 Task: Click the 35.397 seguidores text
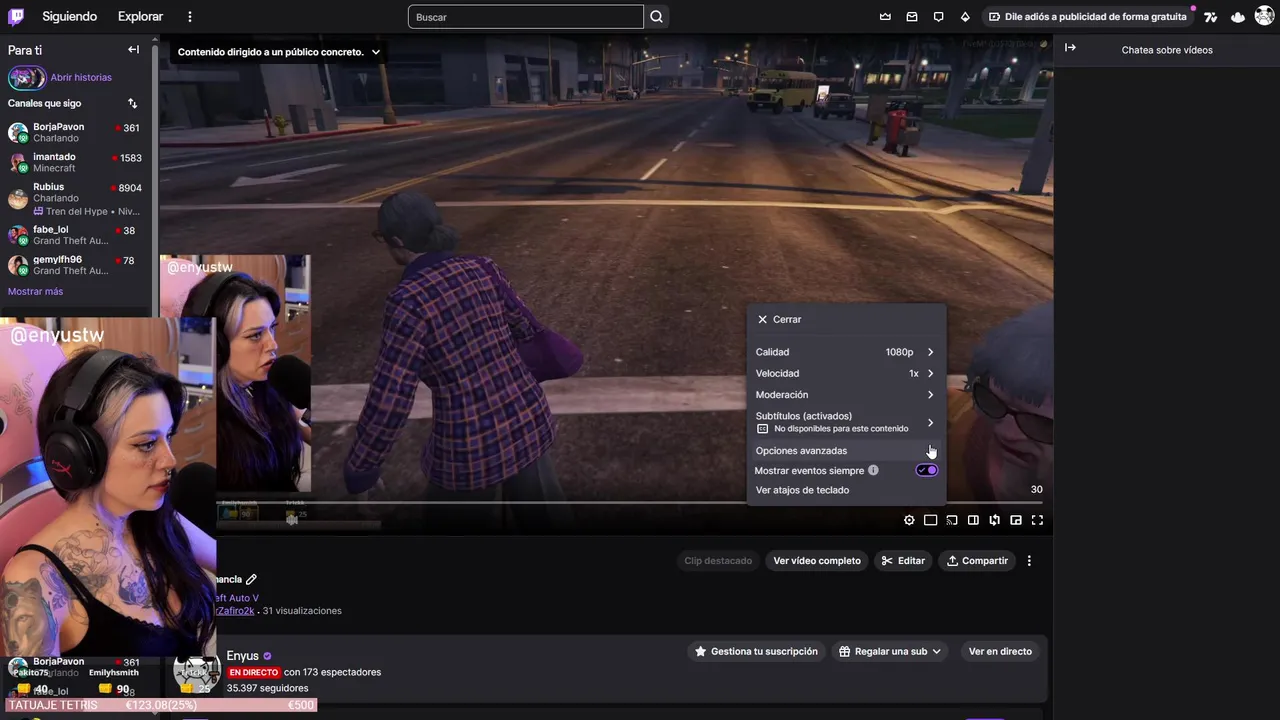[x=267, y=688]
